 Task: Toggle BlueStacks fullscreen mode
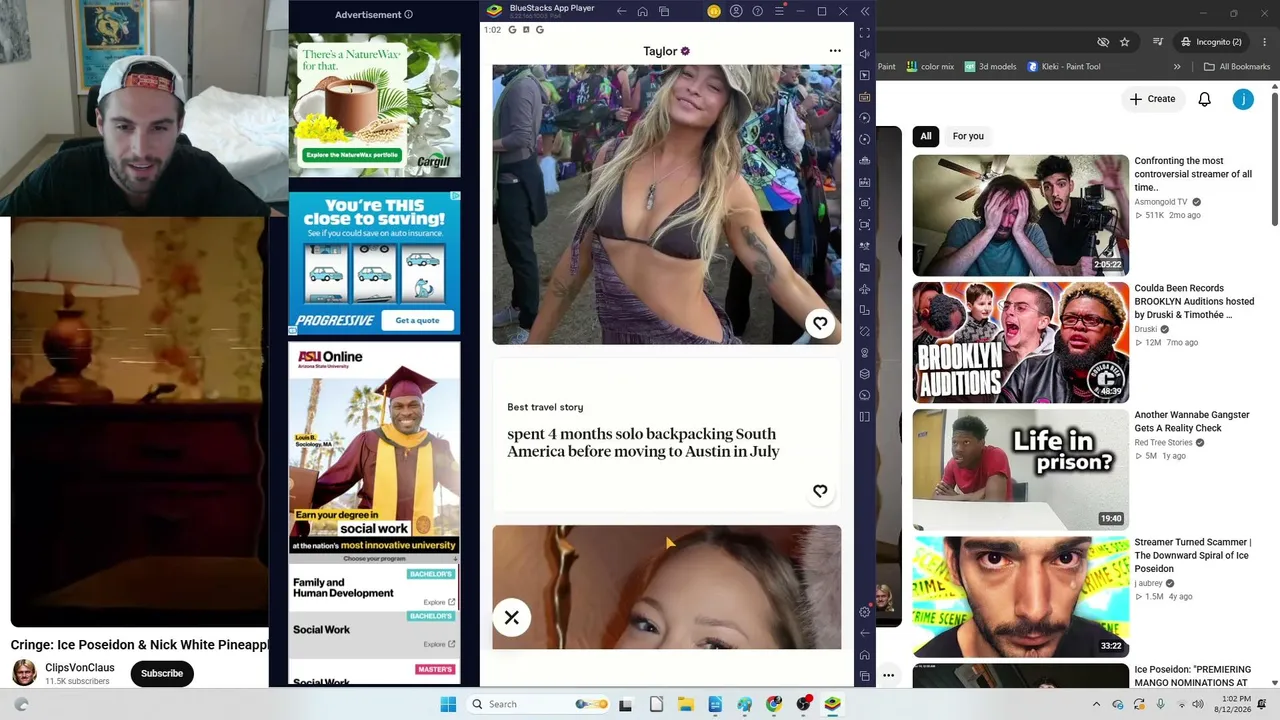(x=865, y=33)
